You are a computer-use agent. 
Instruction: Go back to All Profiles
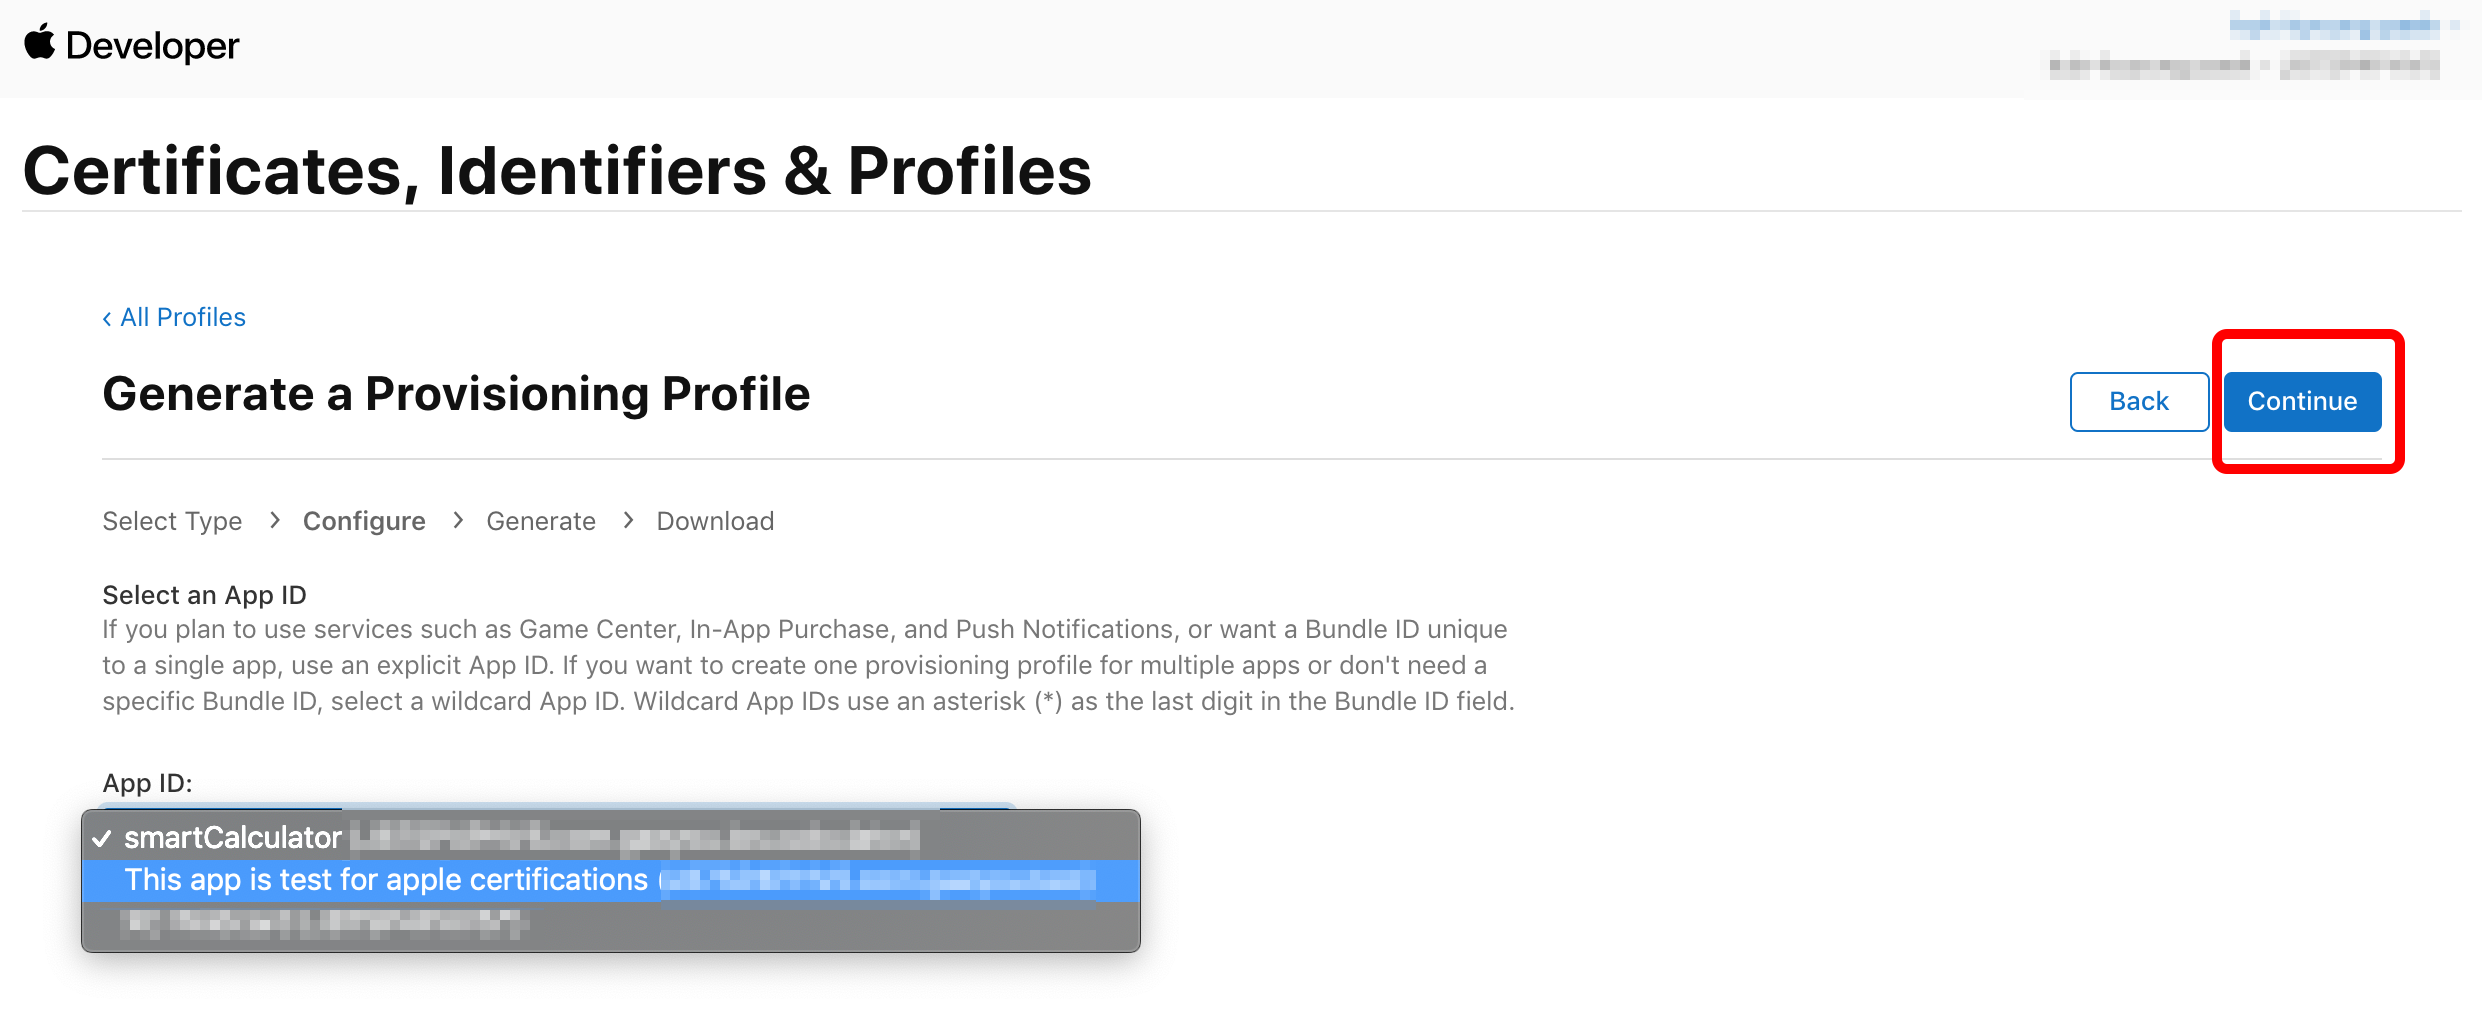[174, 317]
